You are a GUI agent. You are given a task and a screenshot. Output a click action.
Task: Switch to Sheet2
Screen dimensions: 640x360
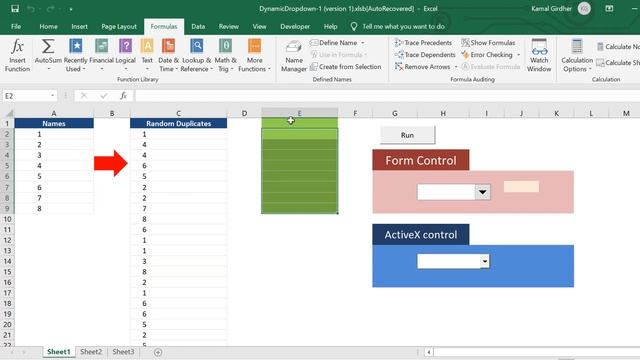(x=91, y=352)
